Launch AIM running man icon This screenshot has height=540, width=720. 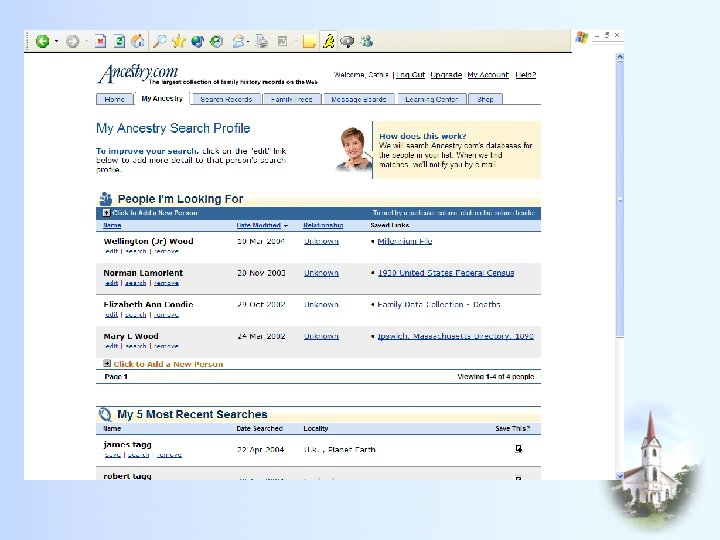(328, 41)
